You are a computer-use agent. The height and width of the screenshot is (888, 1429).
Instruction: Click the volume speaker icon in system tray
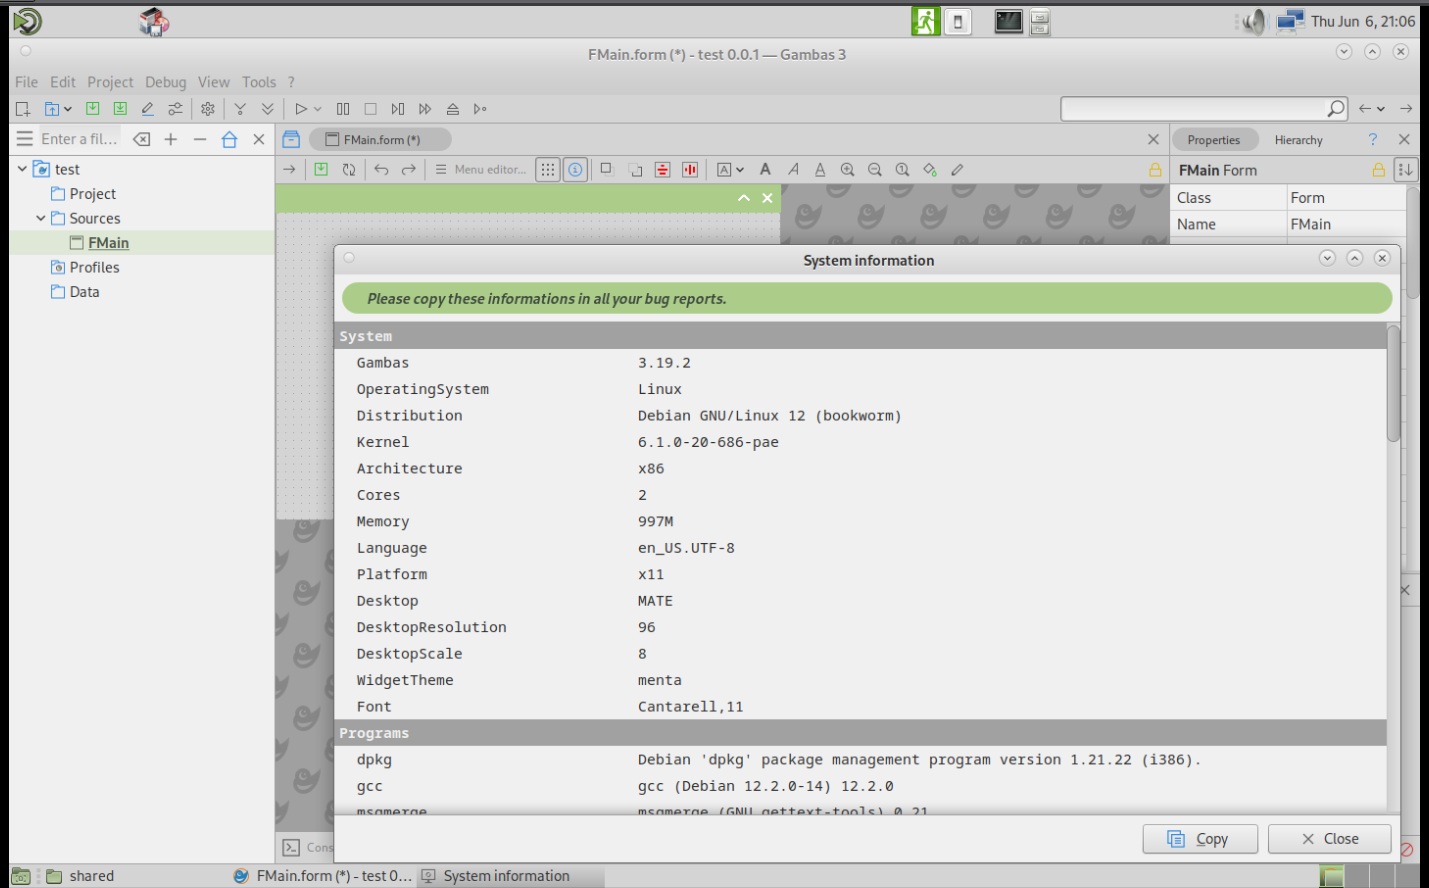[1254, 21]
